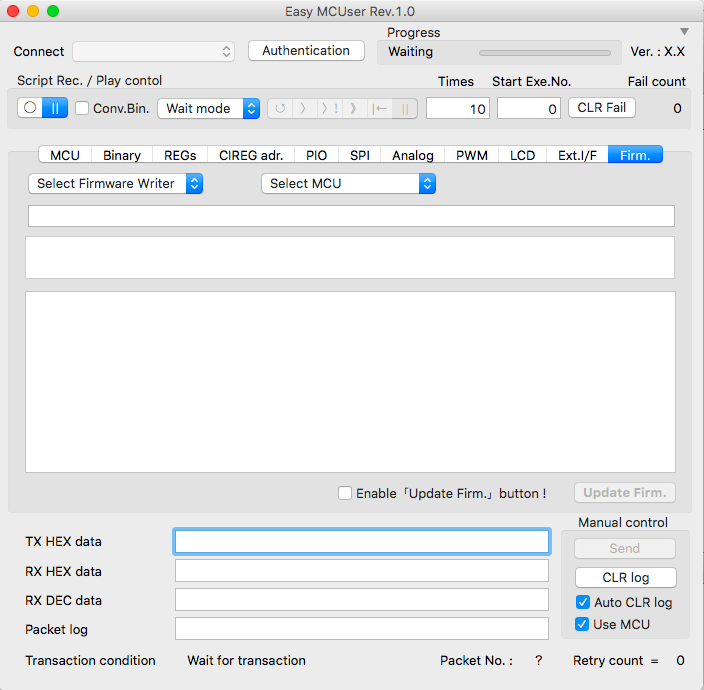The width and height of the screenshot is (704, 690).
Task: Tick Enable Update Firm. button checkbox
Action: (x=345, y=493)
